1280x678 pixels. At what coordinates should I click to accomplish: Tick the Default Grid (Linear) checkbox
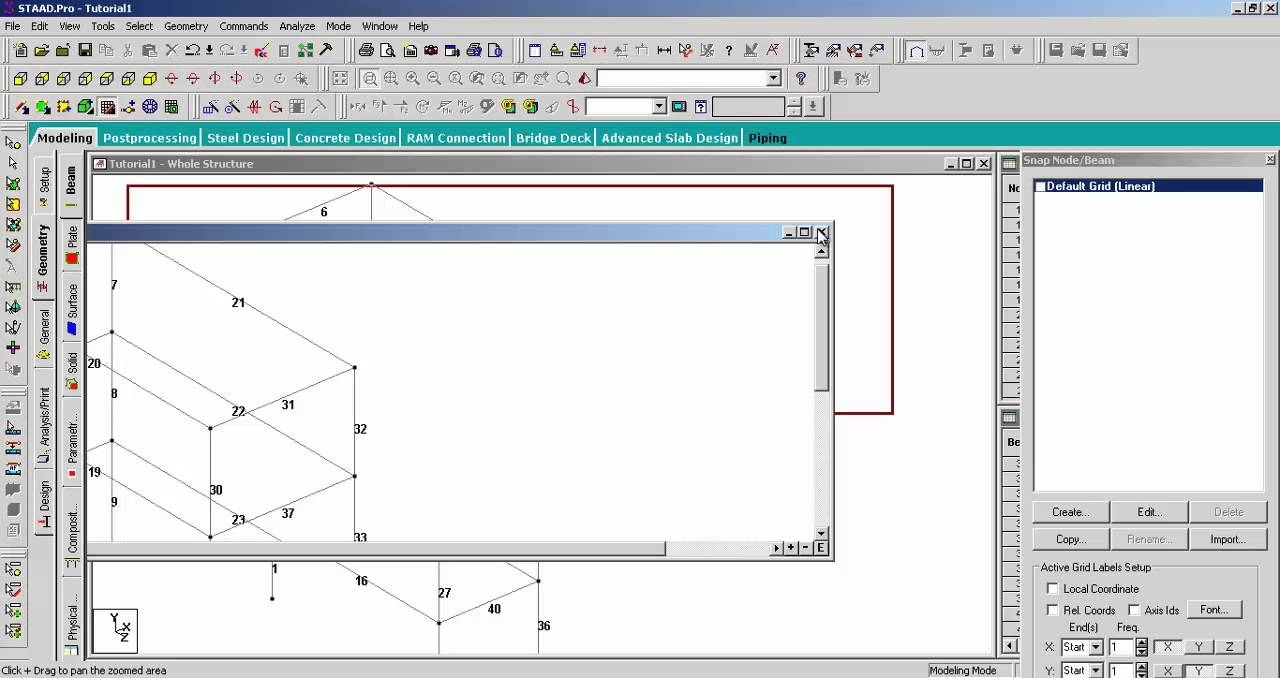pyautogui.click(x=1040, y=186)
